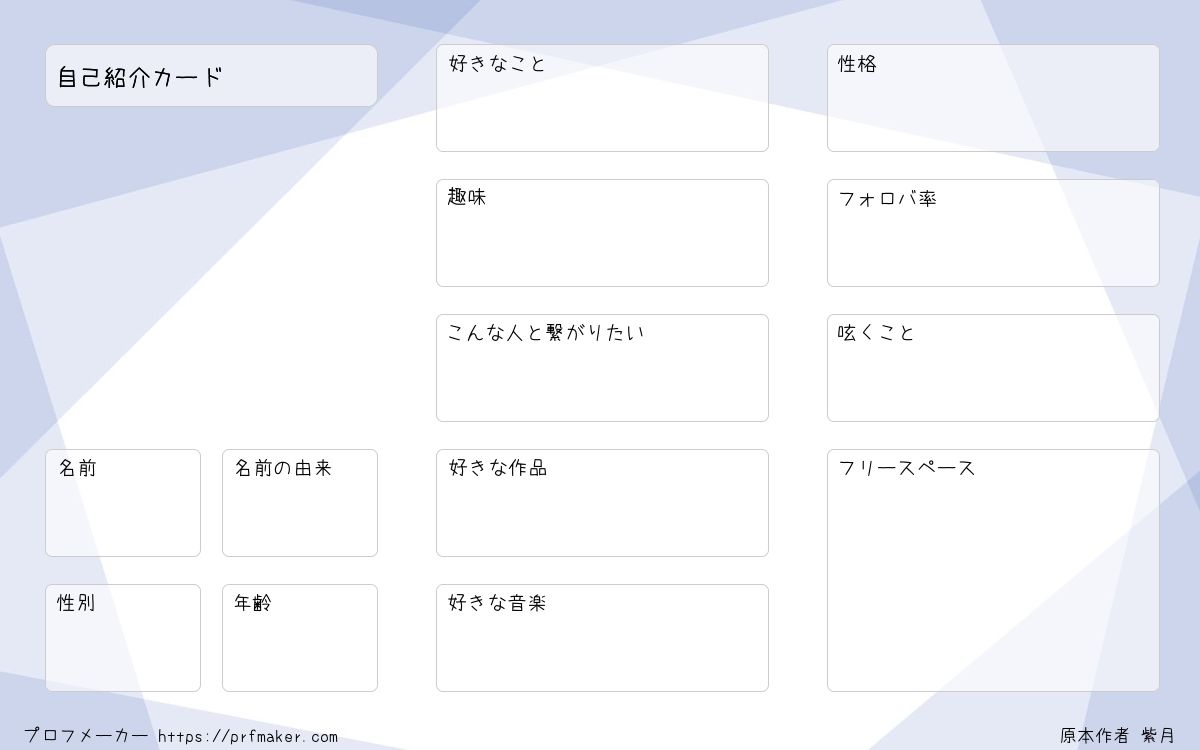Select the こんな人と繋がりたい field

point(602,368)
